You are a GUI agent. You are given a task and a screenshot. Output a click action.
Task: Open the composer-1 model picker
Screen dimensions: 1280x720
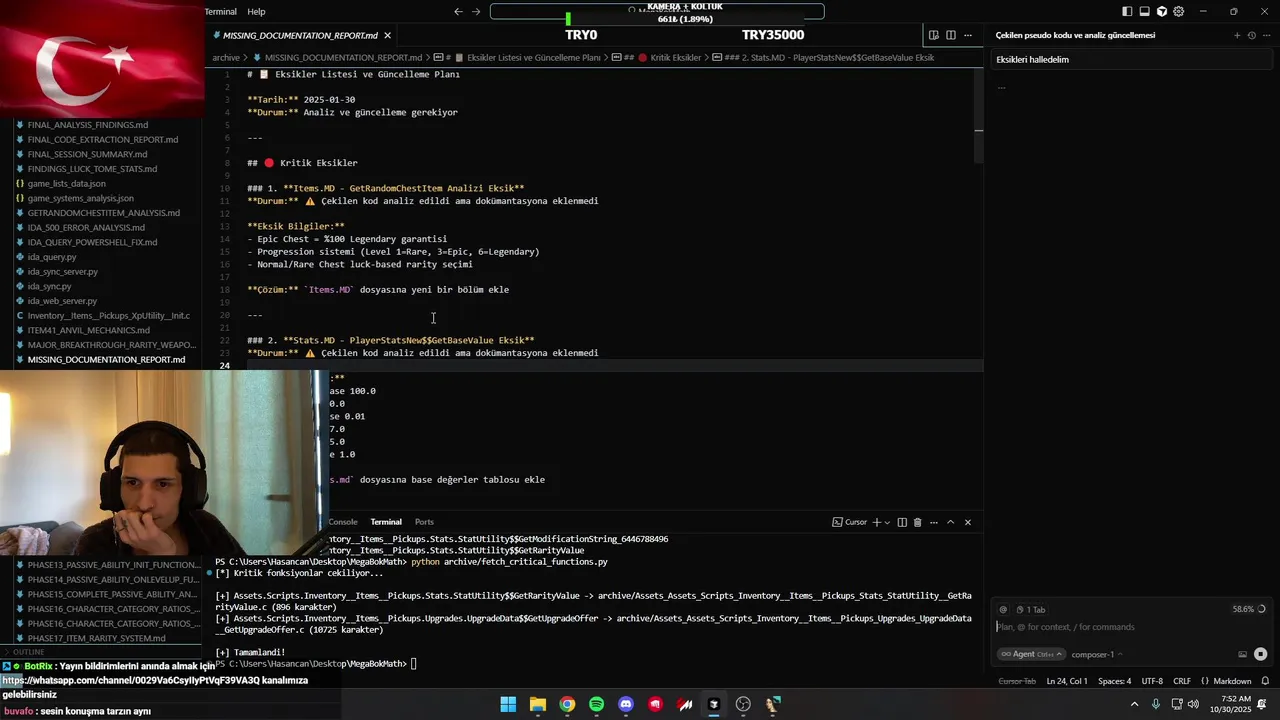coord(1097,654)
